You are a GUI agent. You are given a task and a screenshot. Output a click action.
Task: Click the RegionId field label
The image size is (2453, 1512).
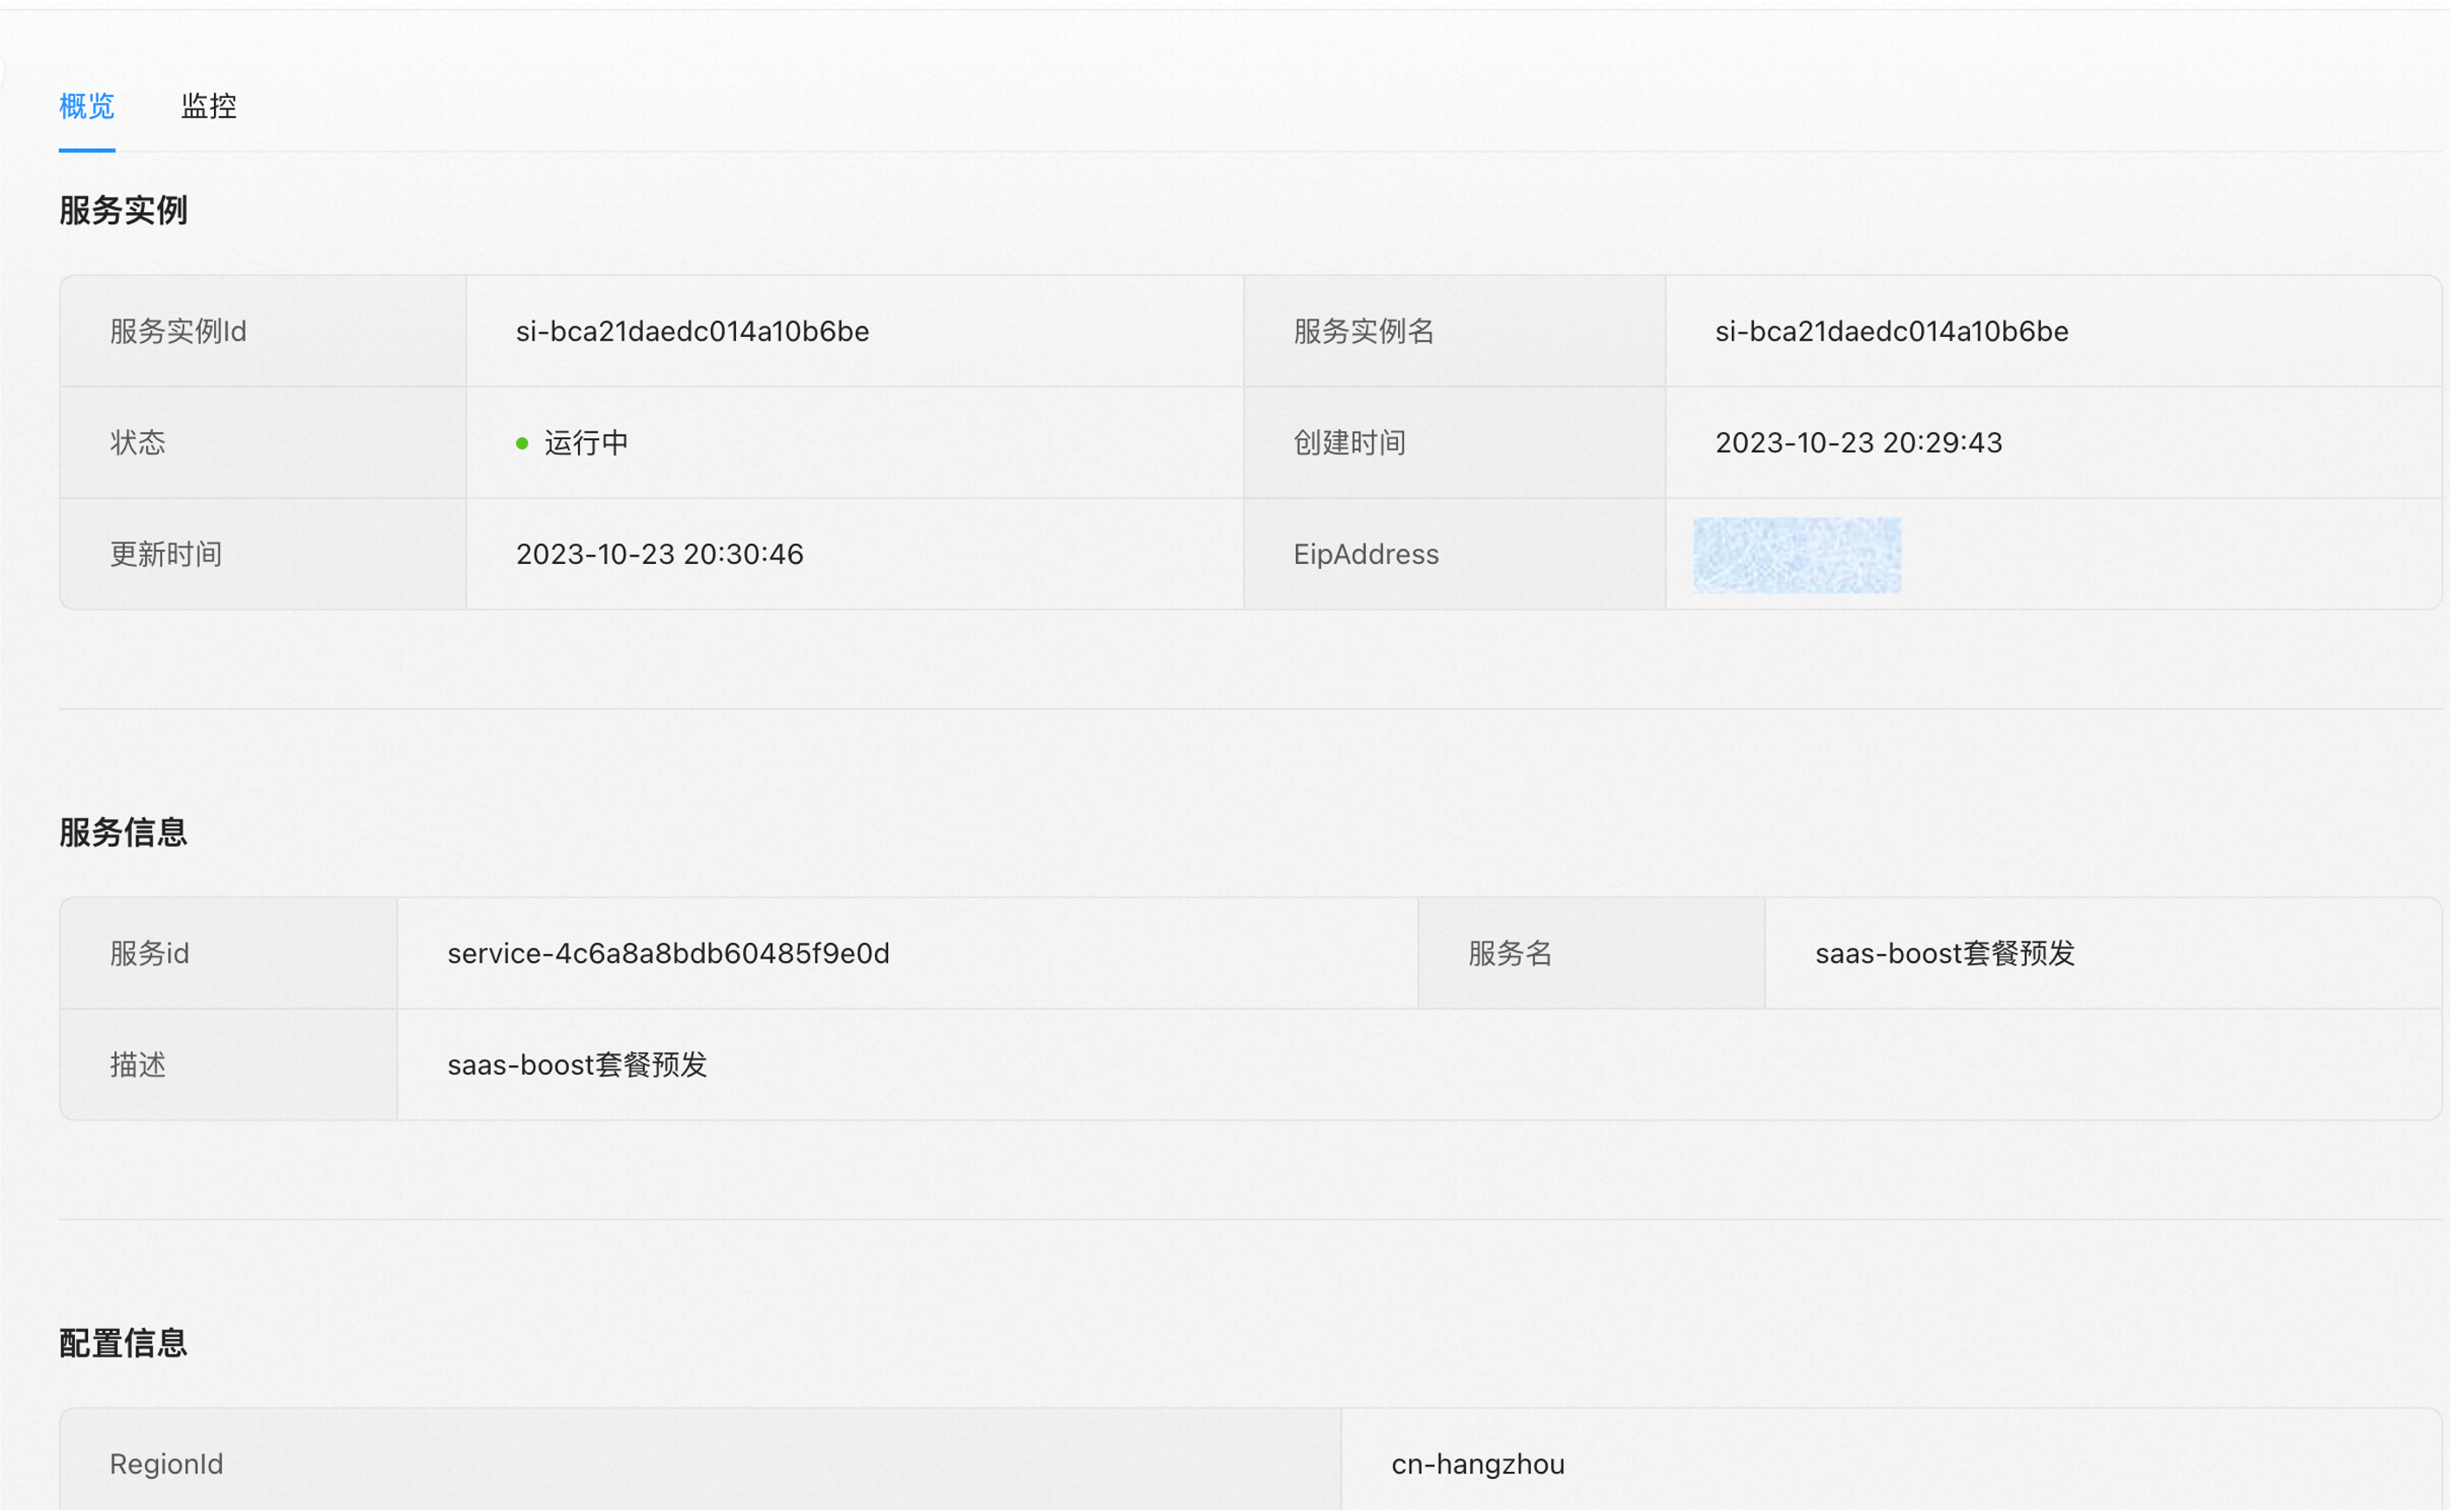coord(166,1464)
